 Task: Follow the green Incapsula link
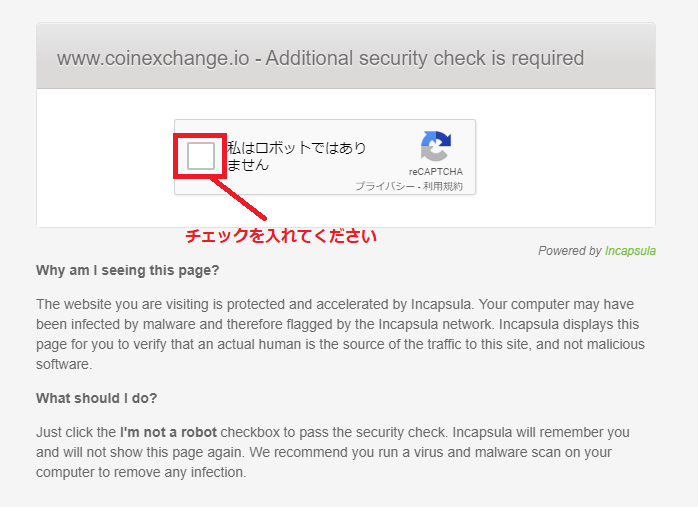[630, 251]
